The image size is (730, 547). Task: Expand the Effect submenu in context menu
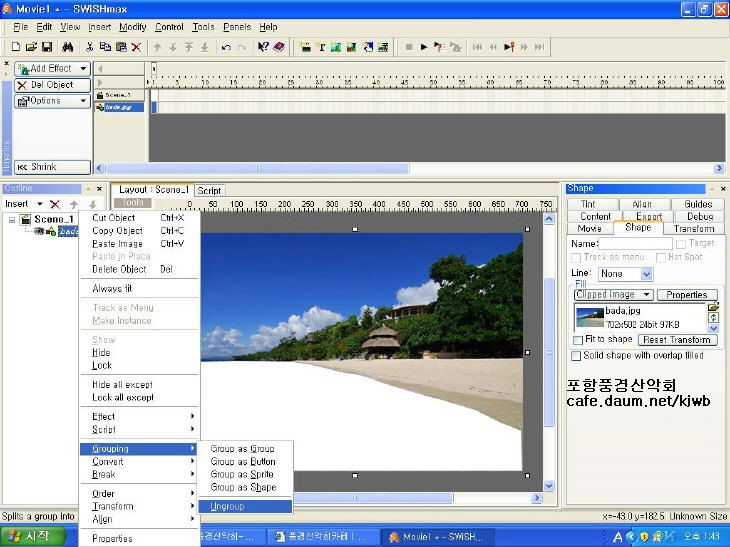pyautogui.click(x=139, y=417)
